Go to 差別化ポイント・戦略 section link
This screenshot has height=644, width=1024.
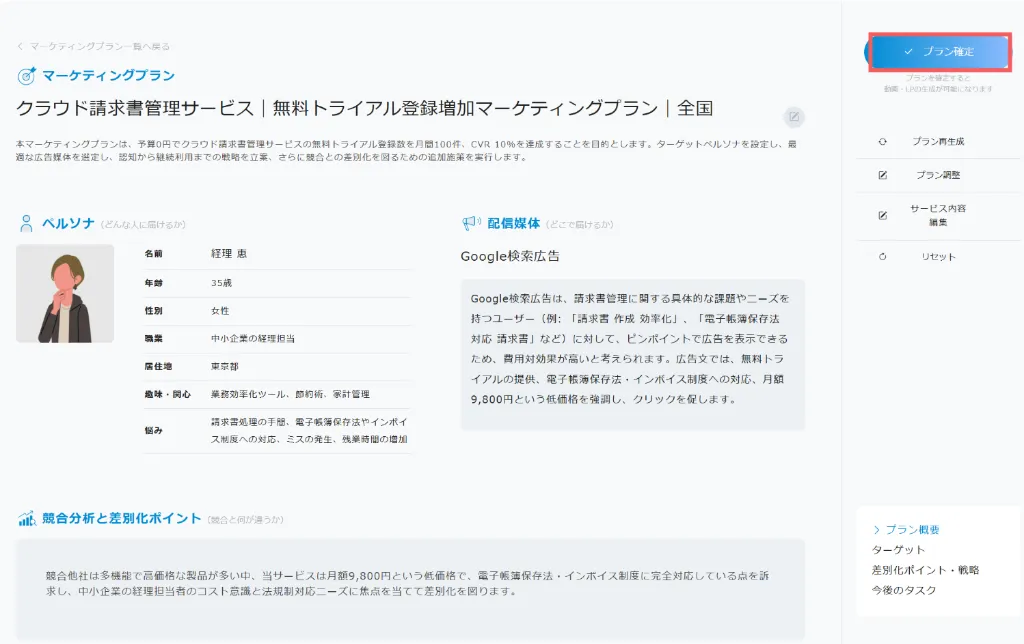pos(925,570)
